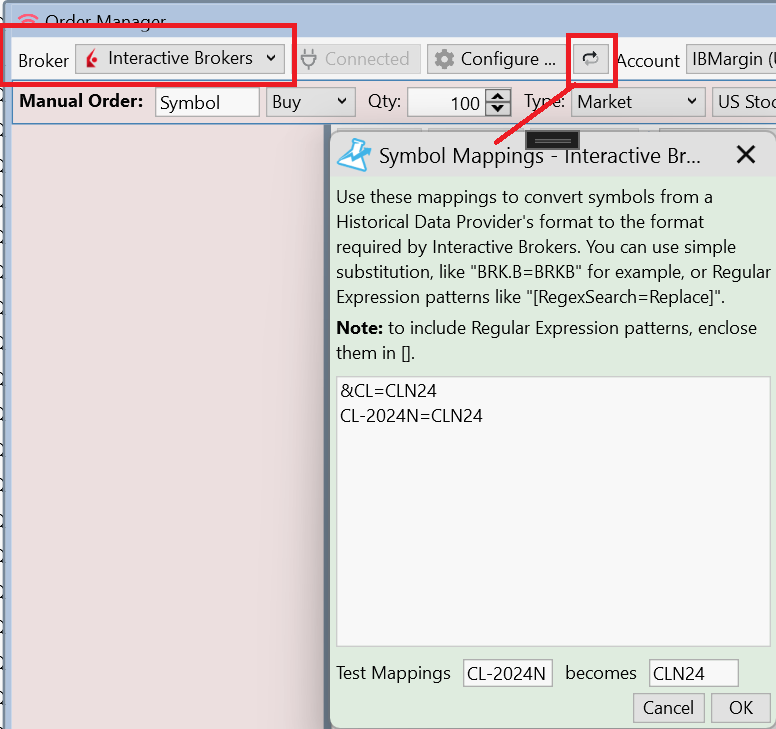Increase quantity with the up stepper arrow
Screen dimensions: 776x729
pos(498,96)
